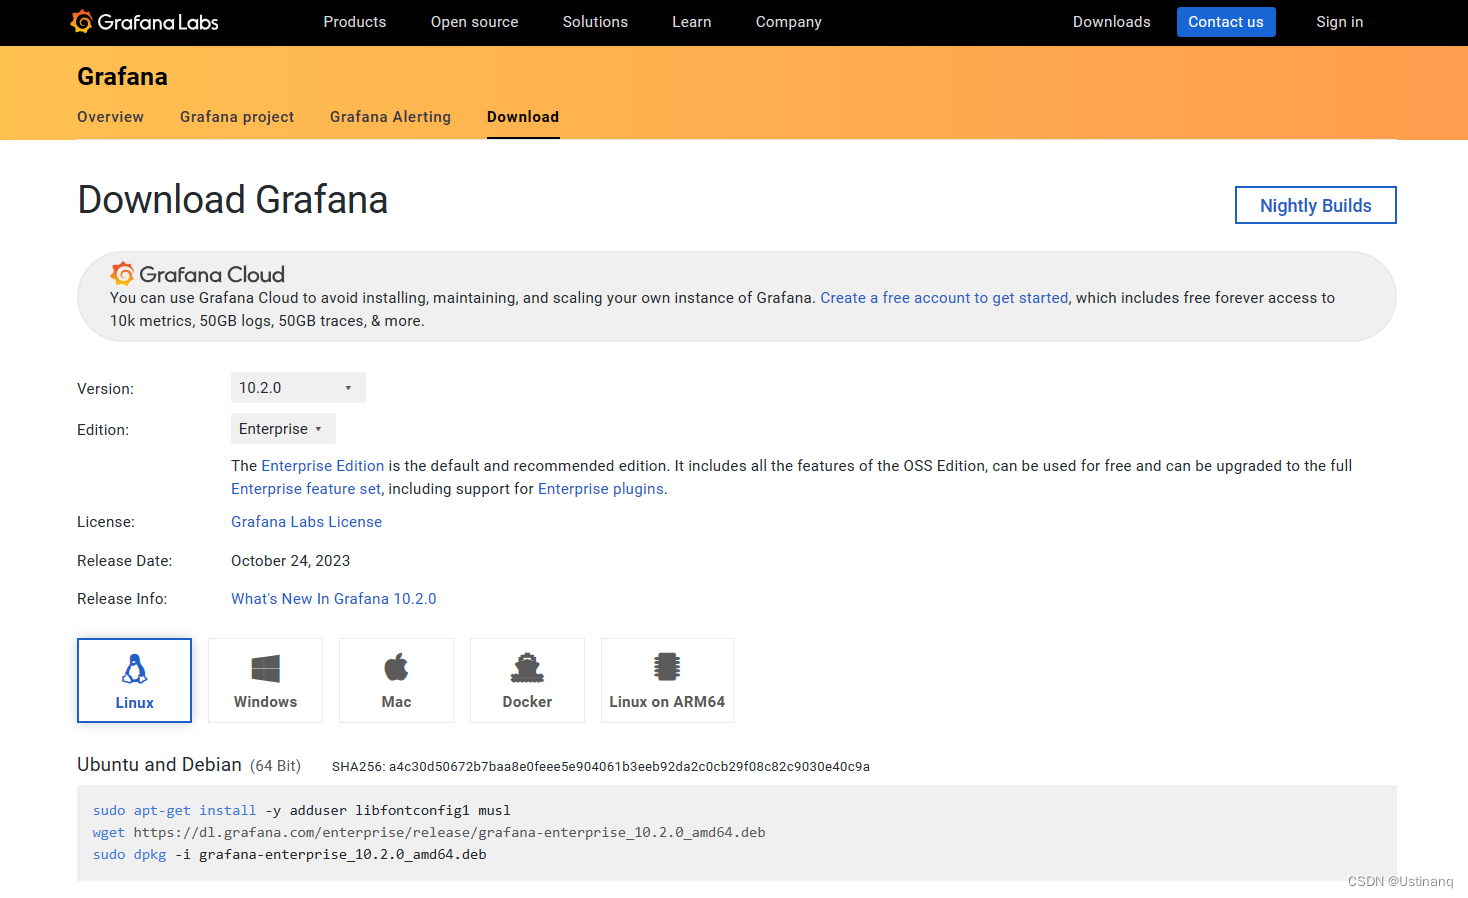Click the SHA256 checksum text

pos(601,767)
